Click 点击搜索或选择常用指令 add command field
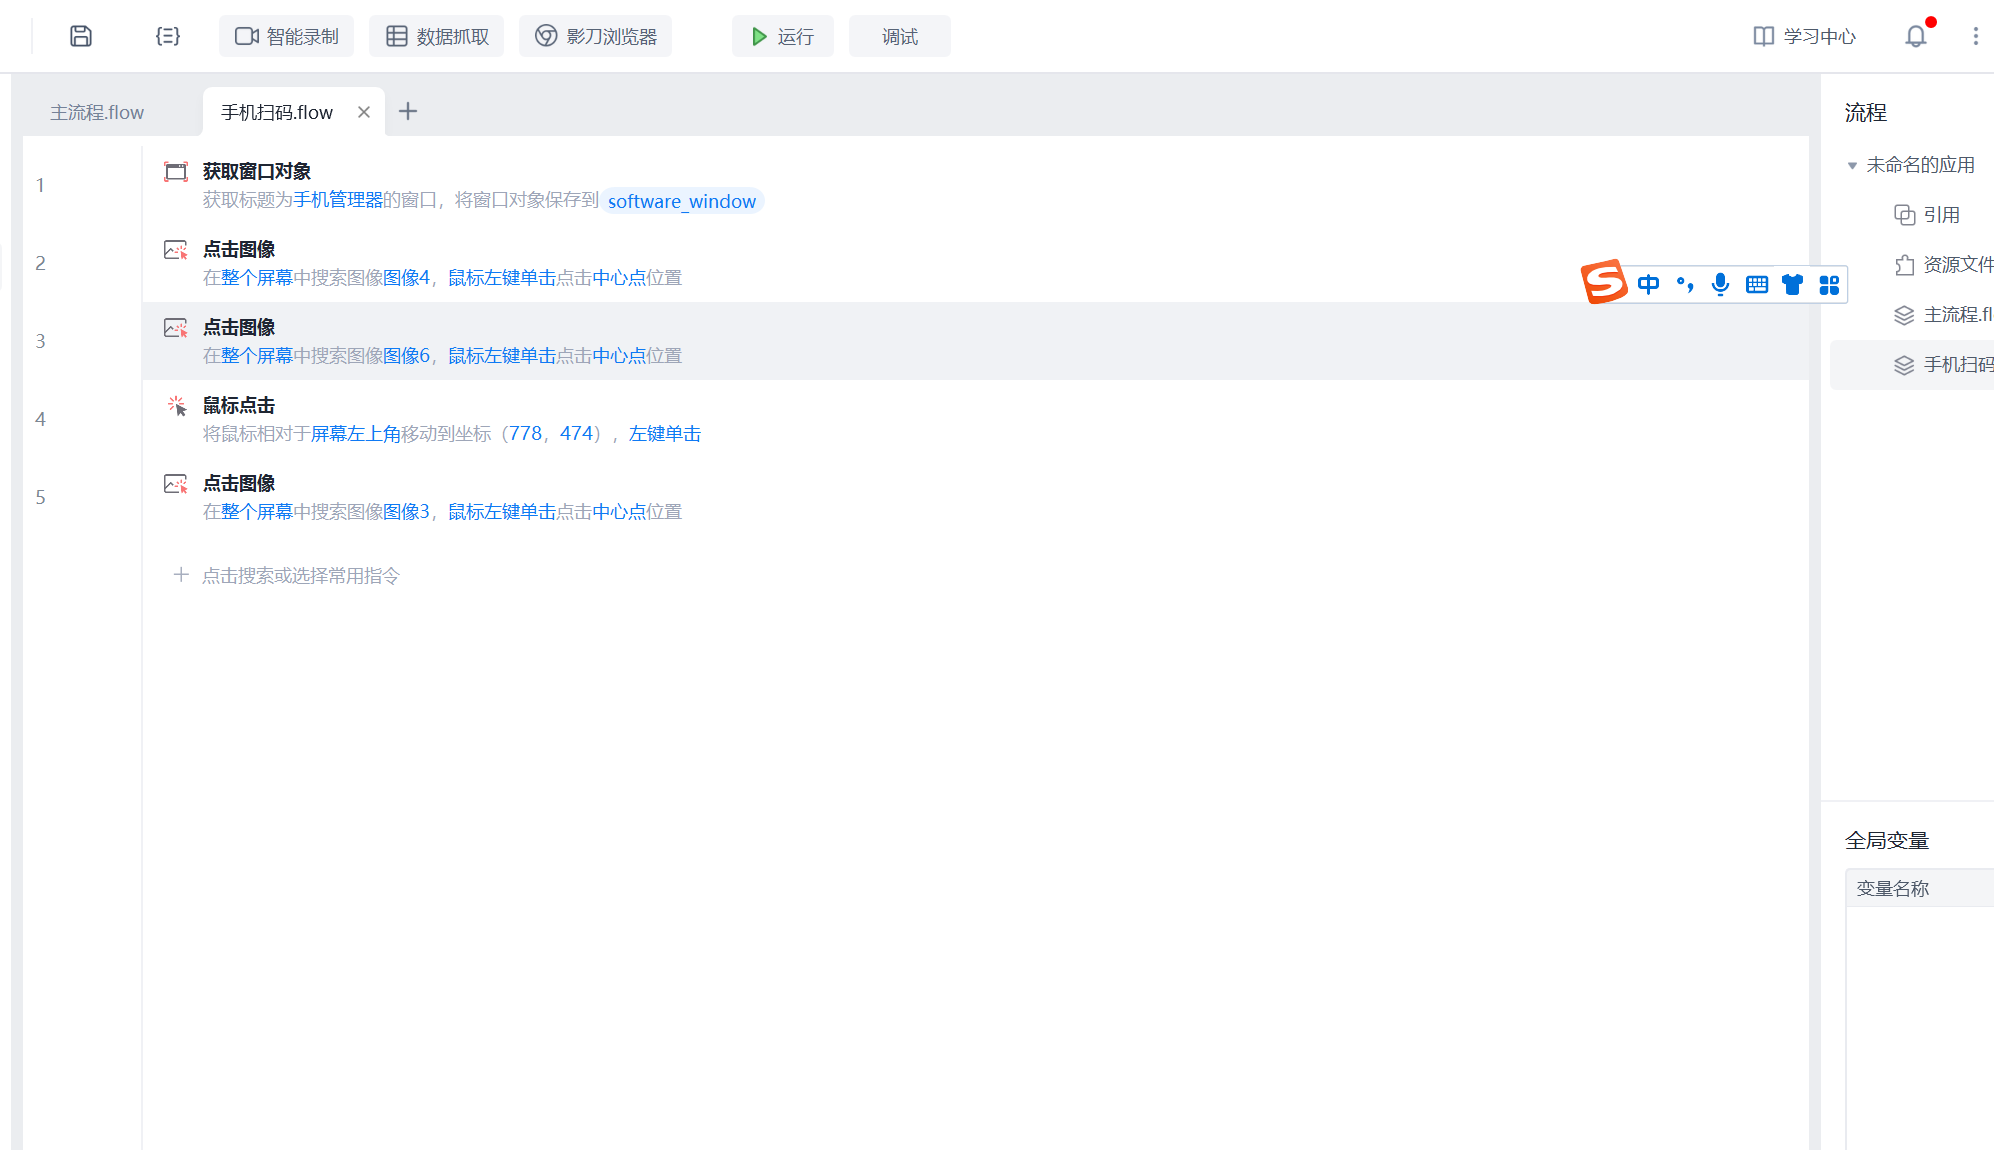The image size is (1994, 1150). click(300, 575)
